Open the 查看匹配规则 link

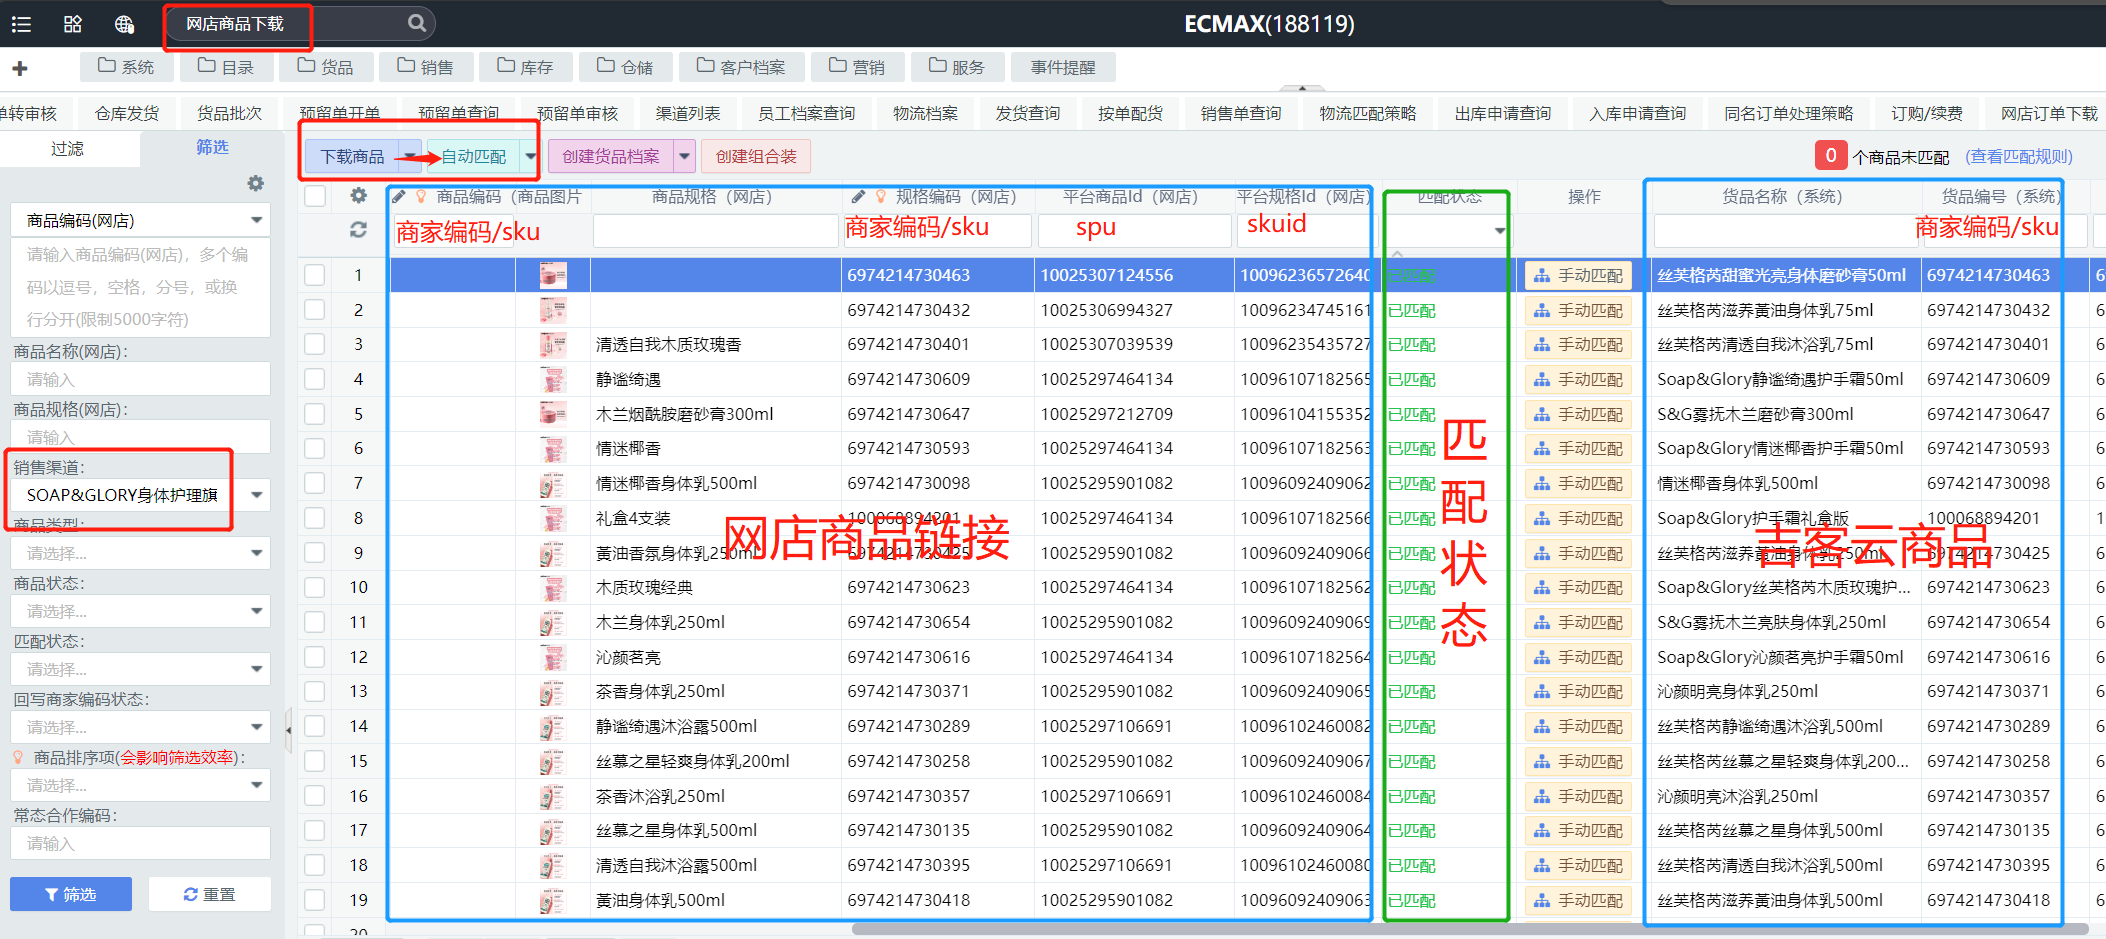[2018, 156]
